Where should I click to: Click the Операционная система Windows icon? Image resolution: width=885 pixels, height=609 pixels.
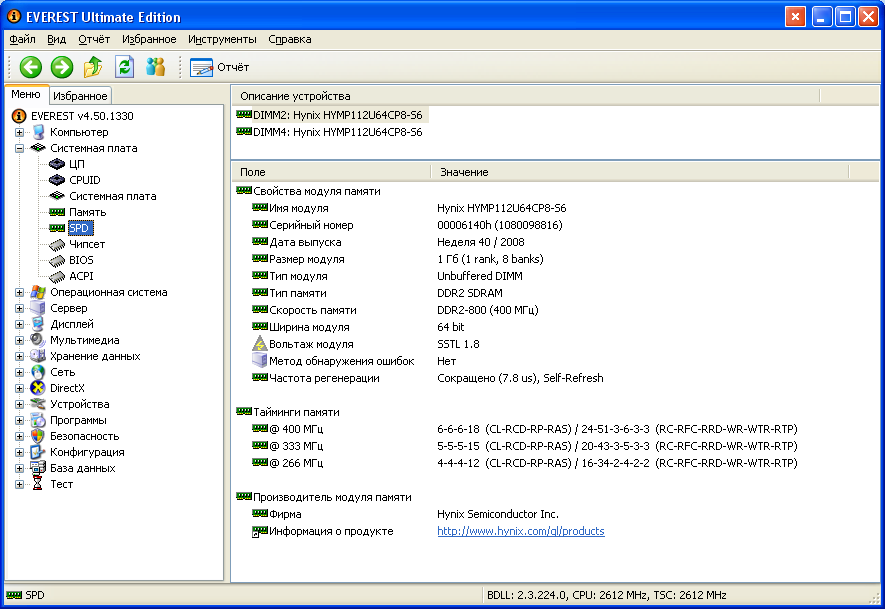click(38, 292)
